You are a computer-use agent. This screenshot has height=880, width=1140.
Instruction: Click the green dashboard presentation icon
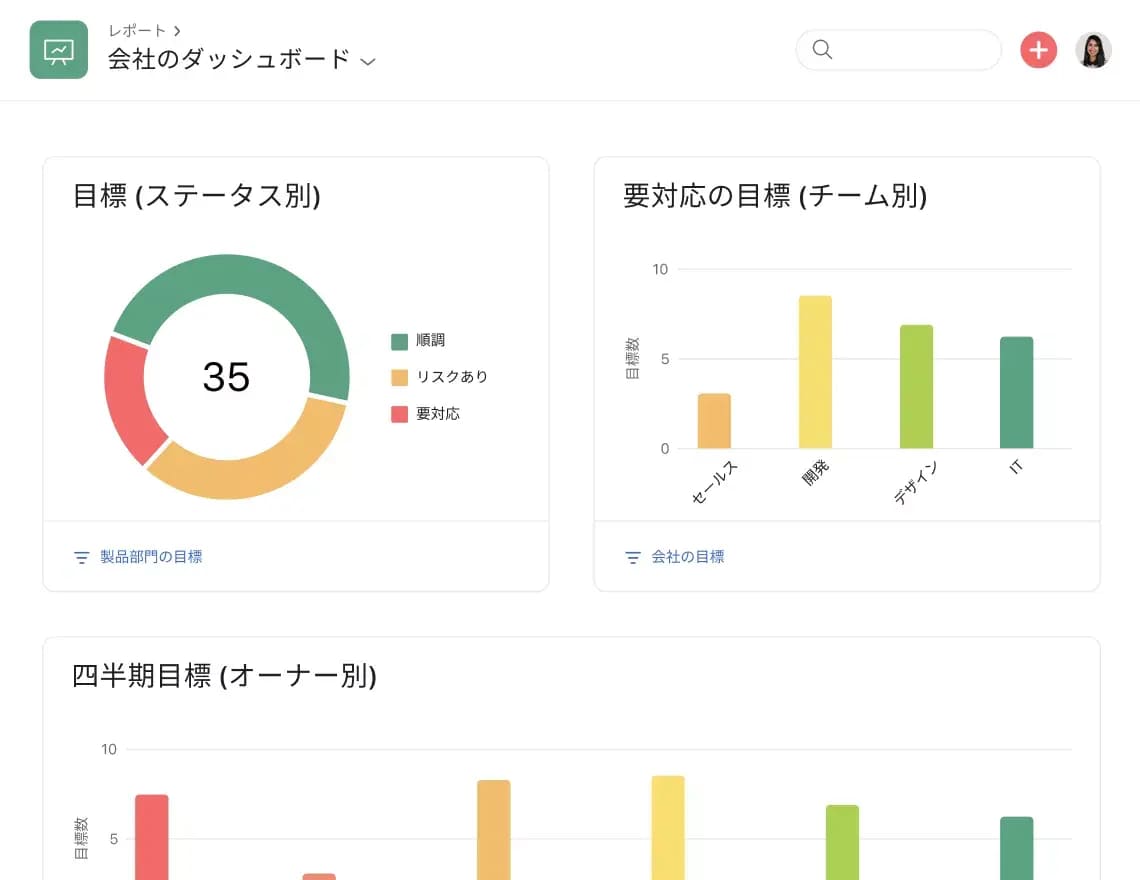point(59,49)
